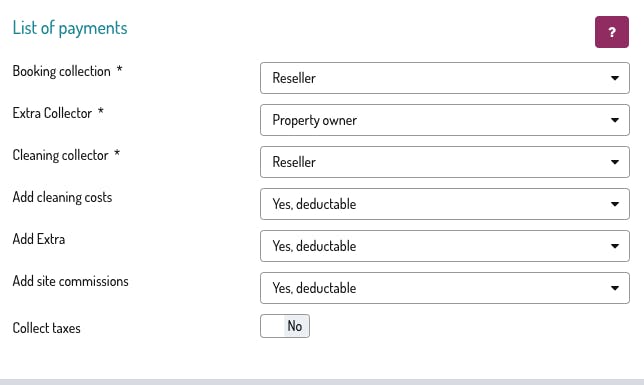
Task: Open the help question mark button
Action: point(612,32)
